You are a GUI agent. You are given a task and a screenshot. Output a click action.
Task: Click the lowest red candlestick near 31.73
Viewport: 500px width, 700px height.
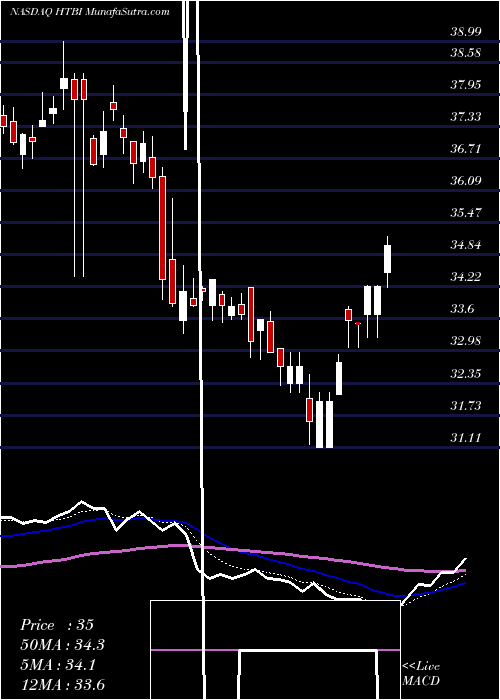click(309, 410)
